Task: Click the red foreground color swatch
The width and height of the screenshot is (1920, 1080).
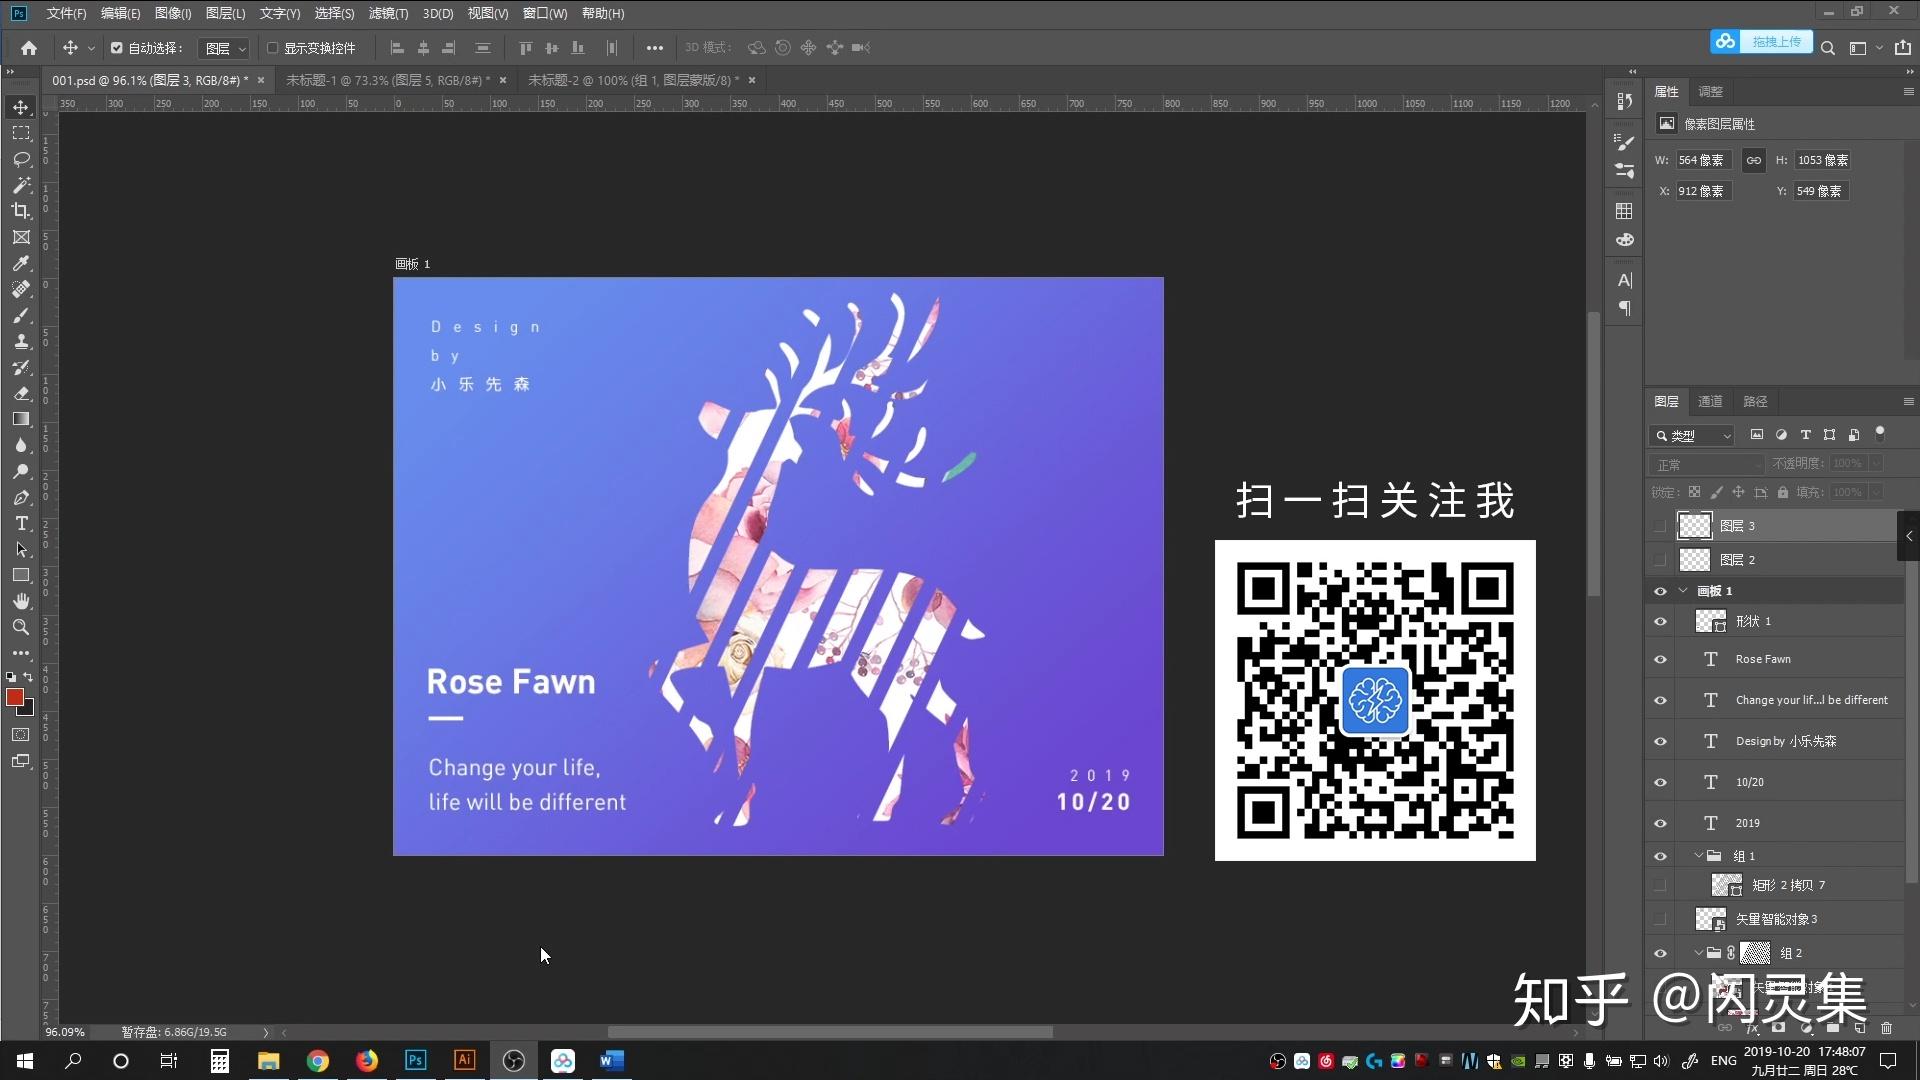Action: tap(15, 697)
